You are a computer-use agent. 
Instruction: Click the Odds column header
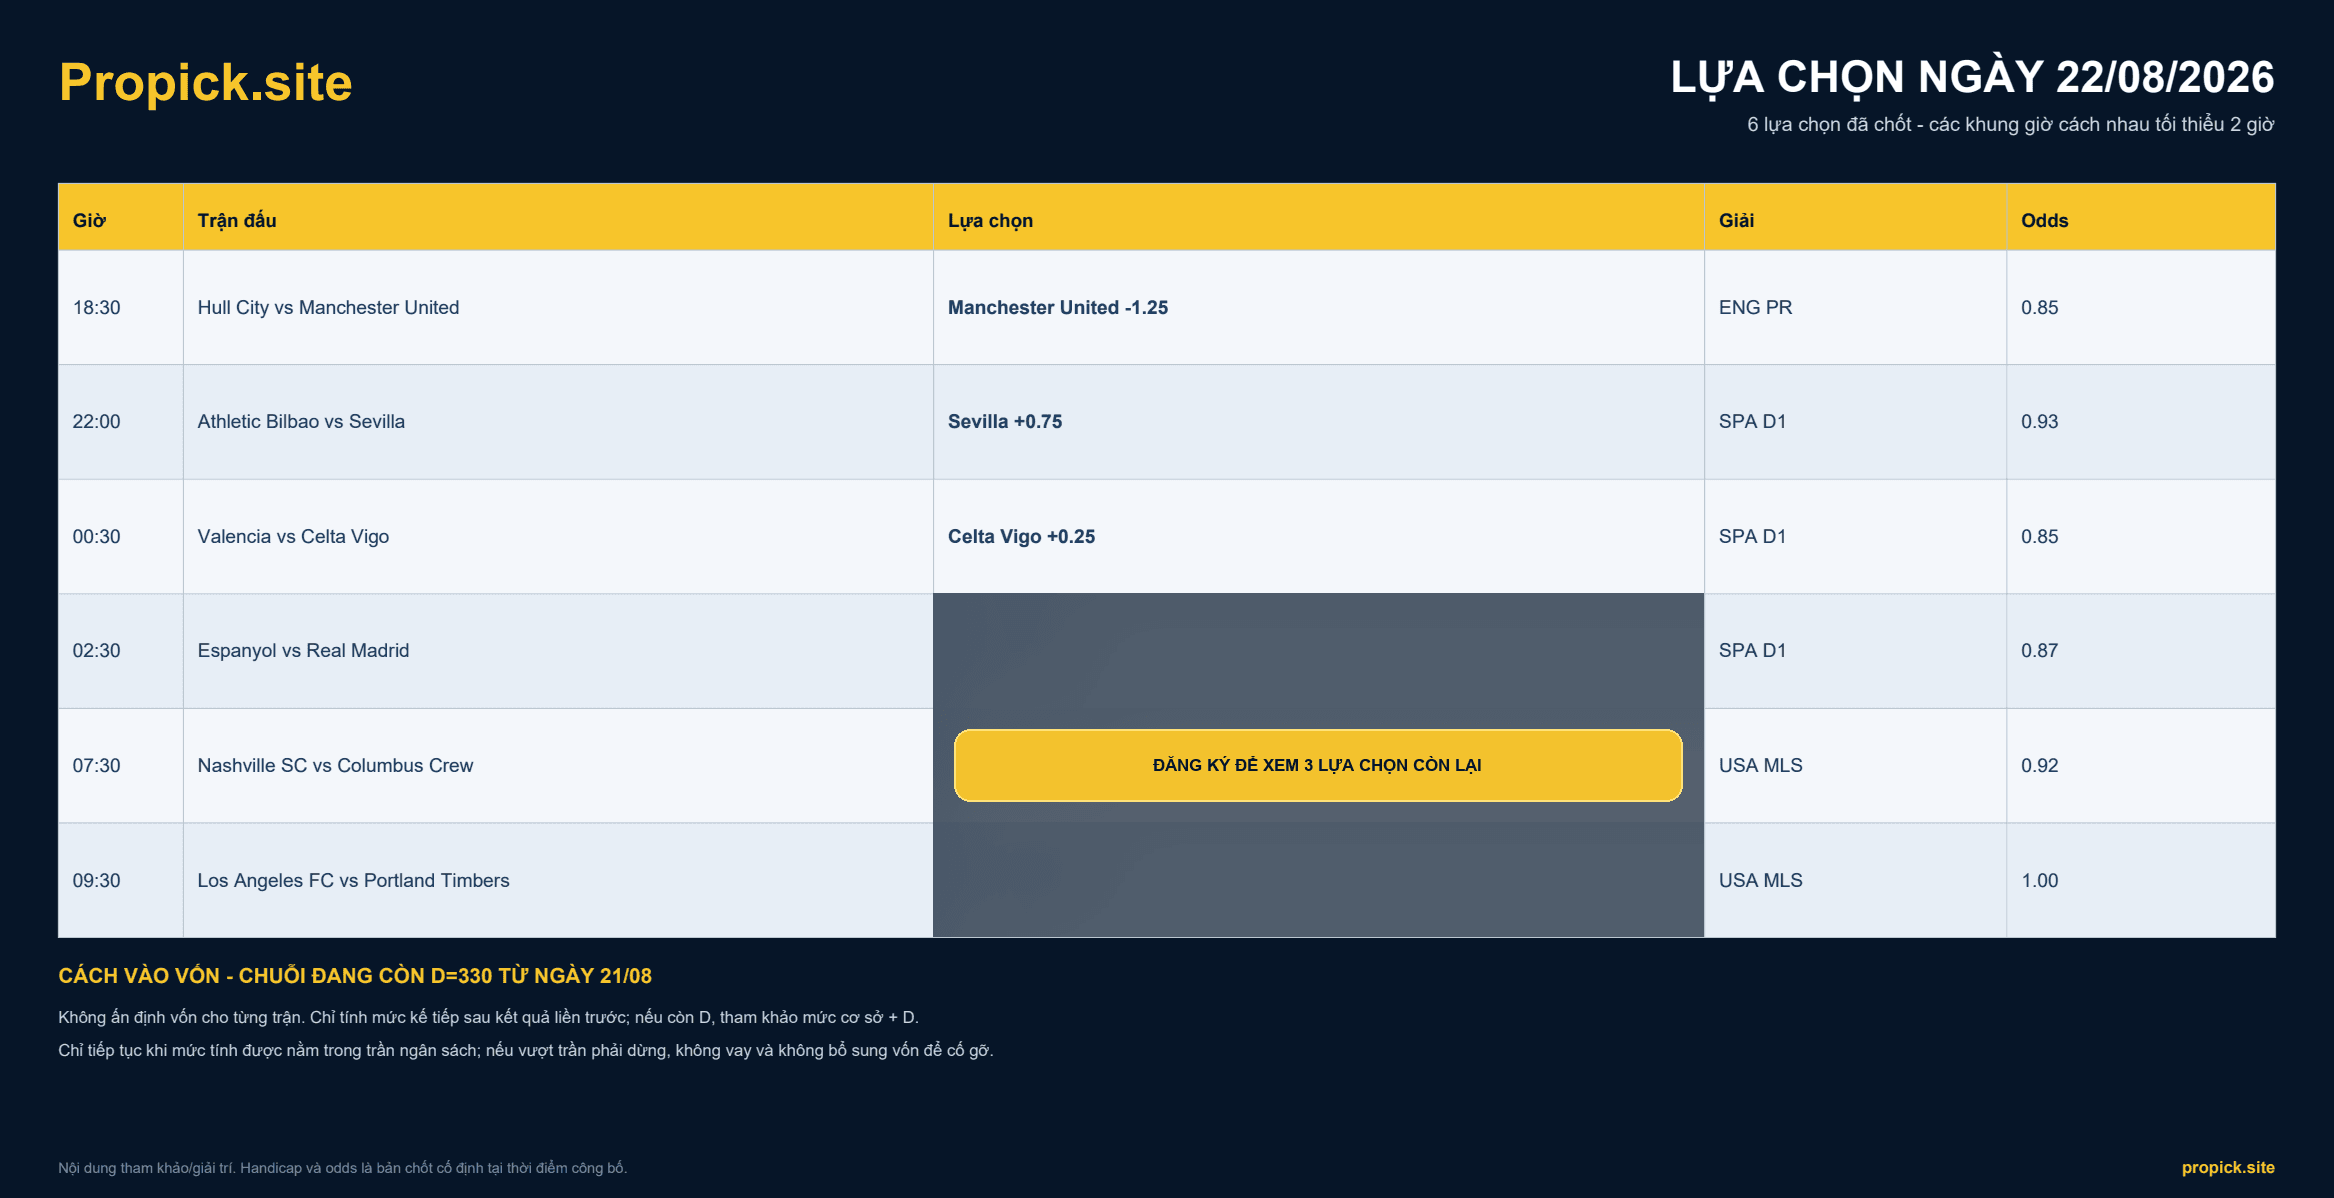click(2044, 220)
